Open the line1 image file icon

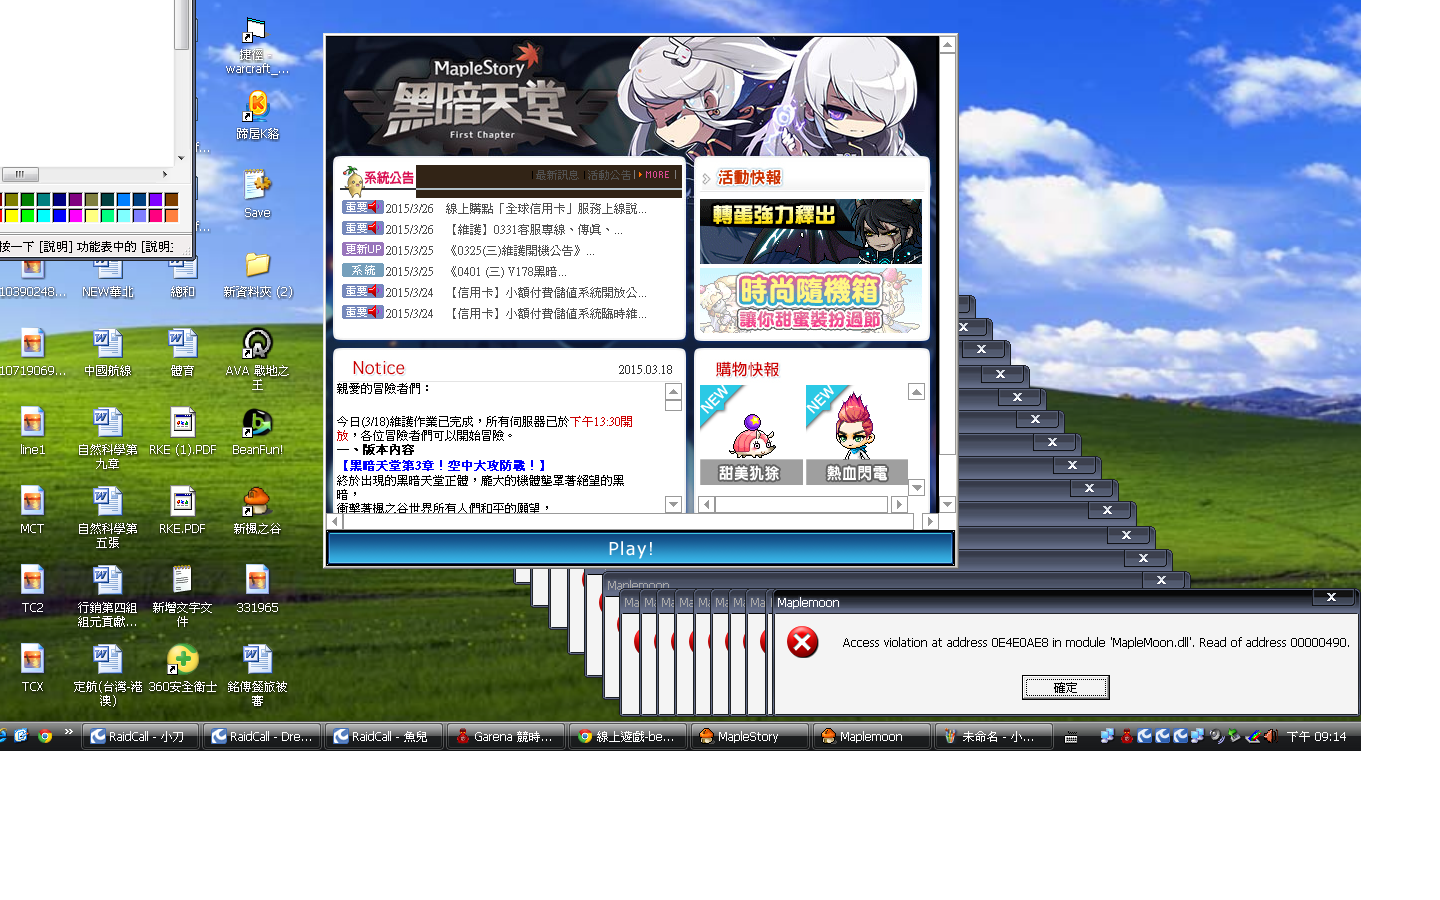[x=32, y=431]
